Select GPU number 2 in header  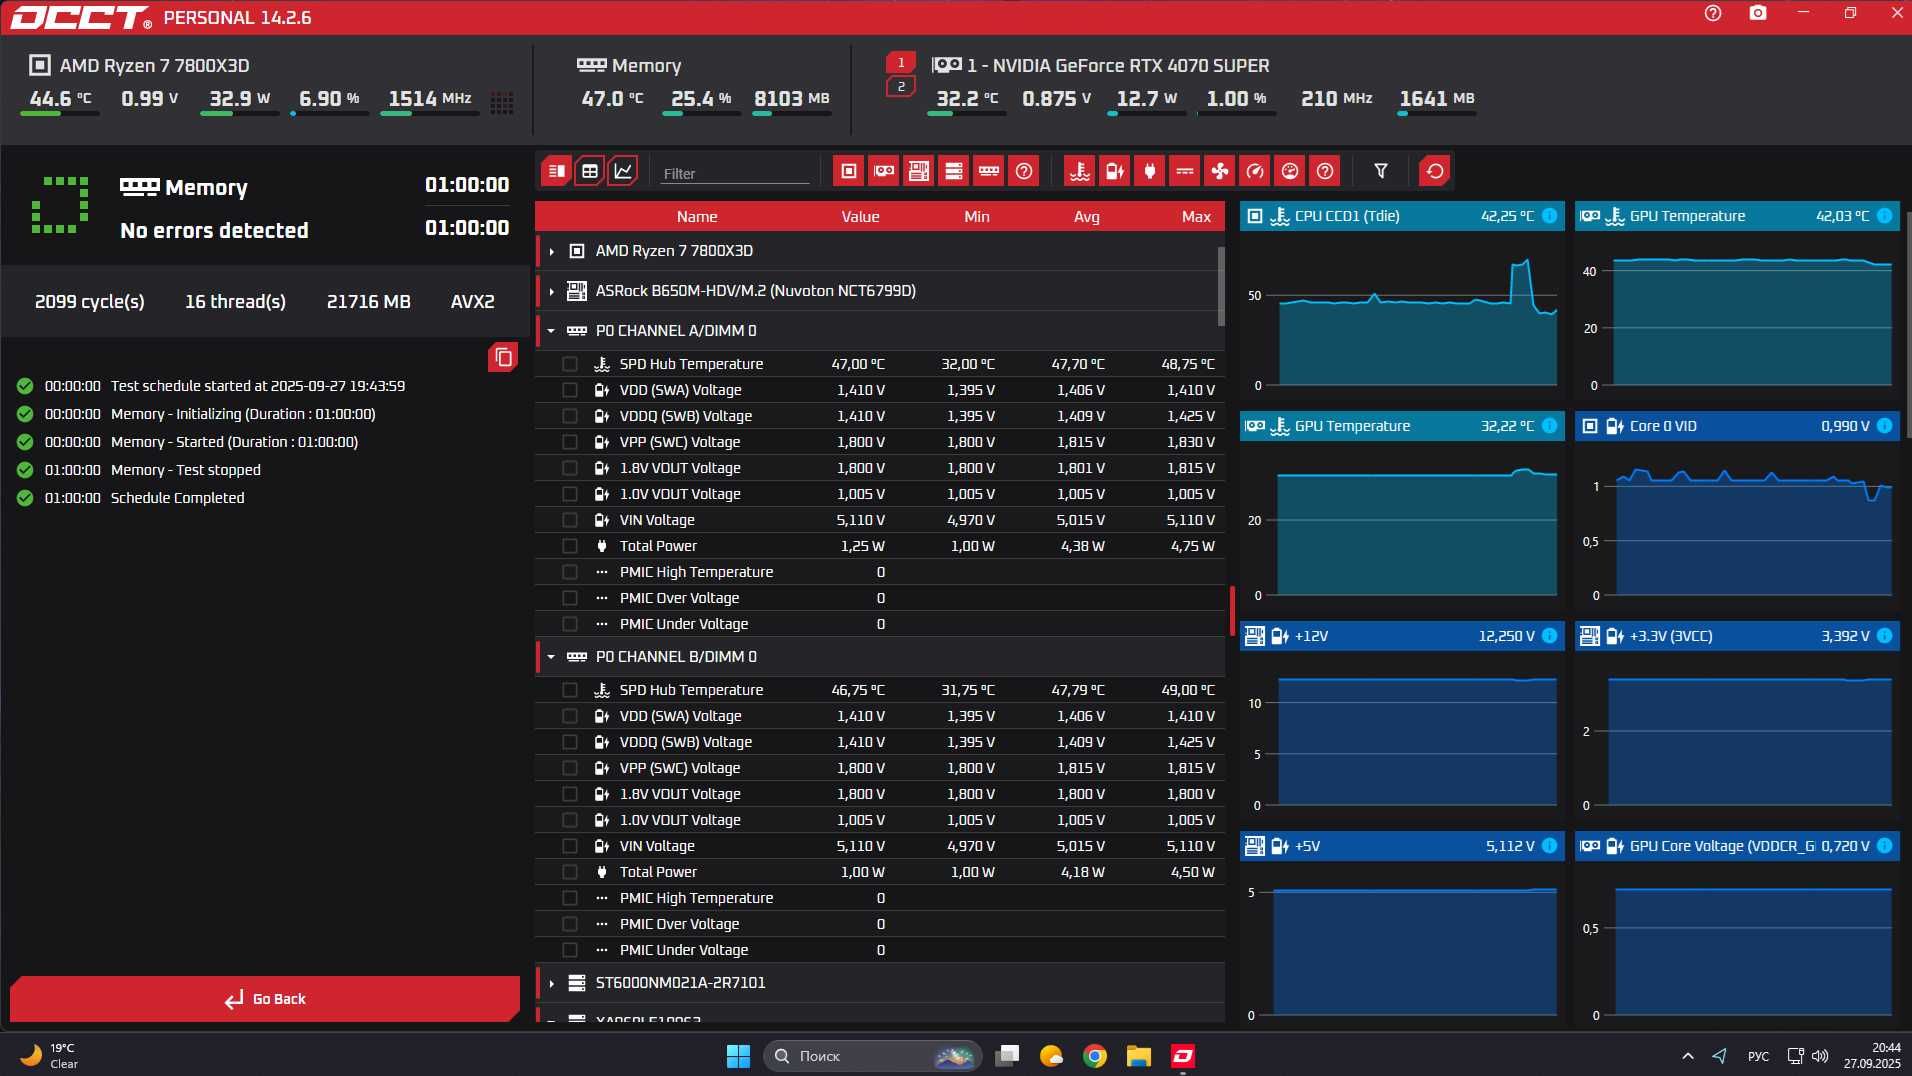(x=901, y=87)
